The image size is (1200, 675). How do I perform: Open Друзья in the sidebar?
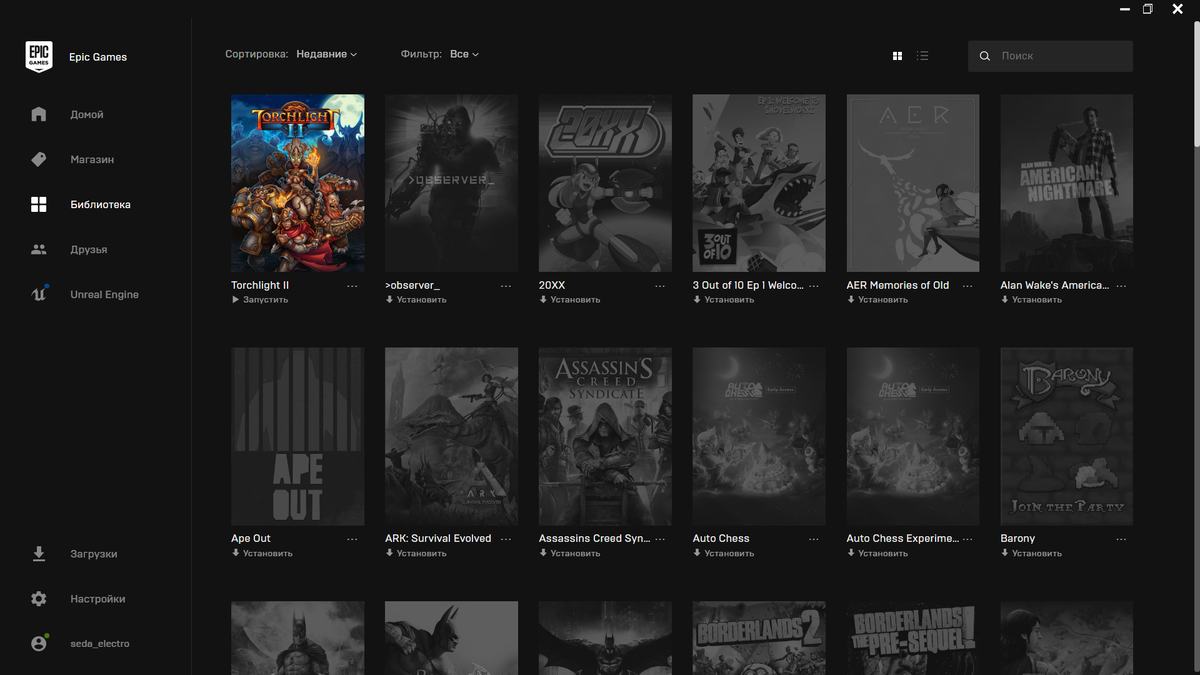pyautogui.click(x=89, y=249)
